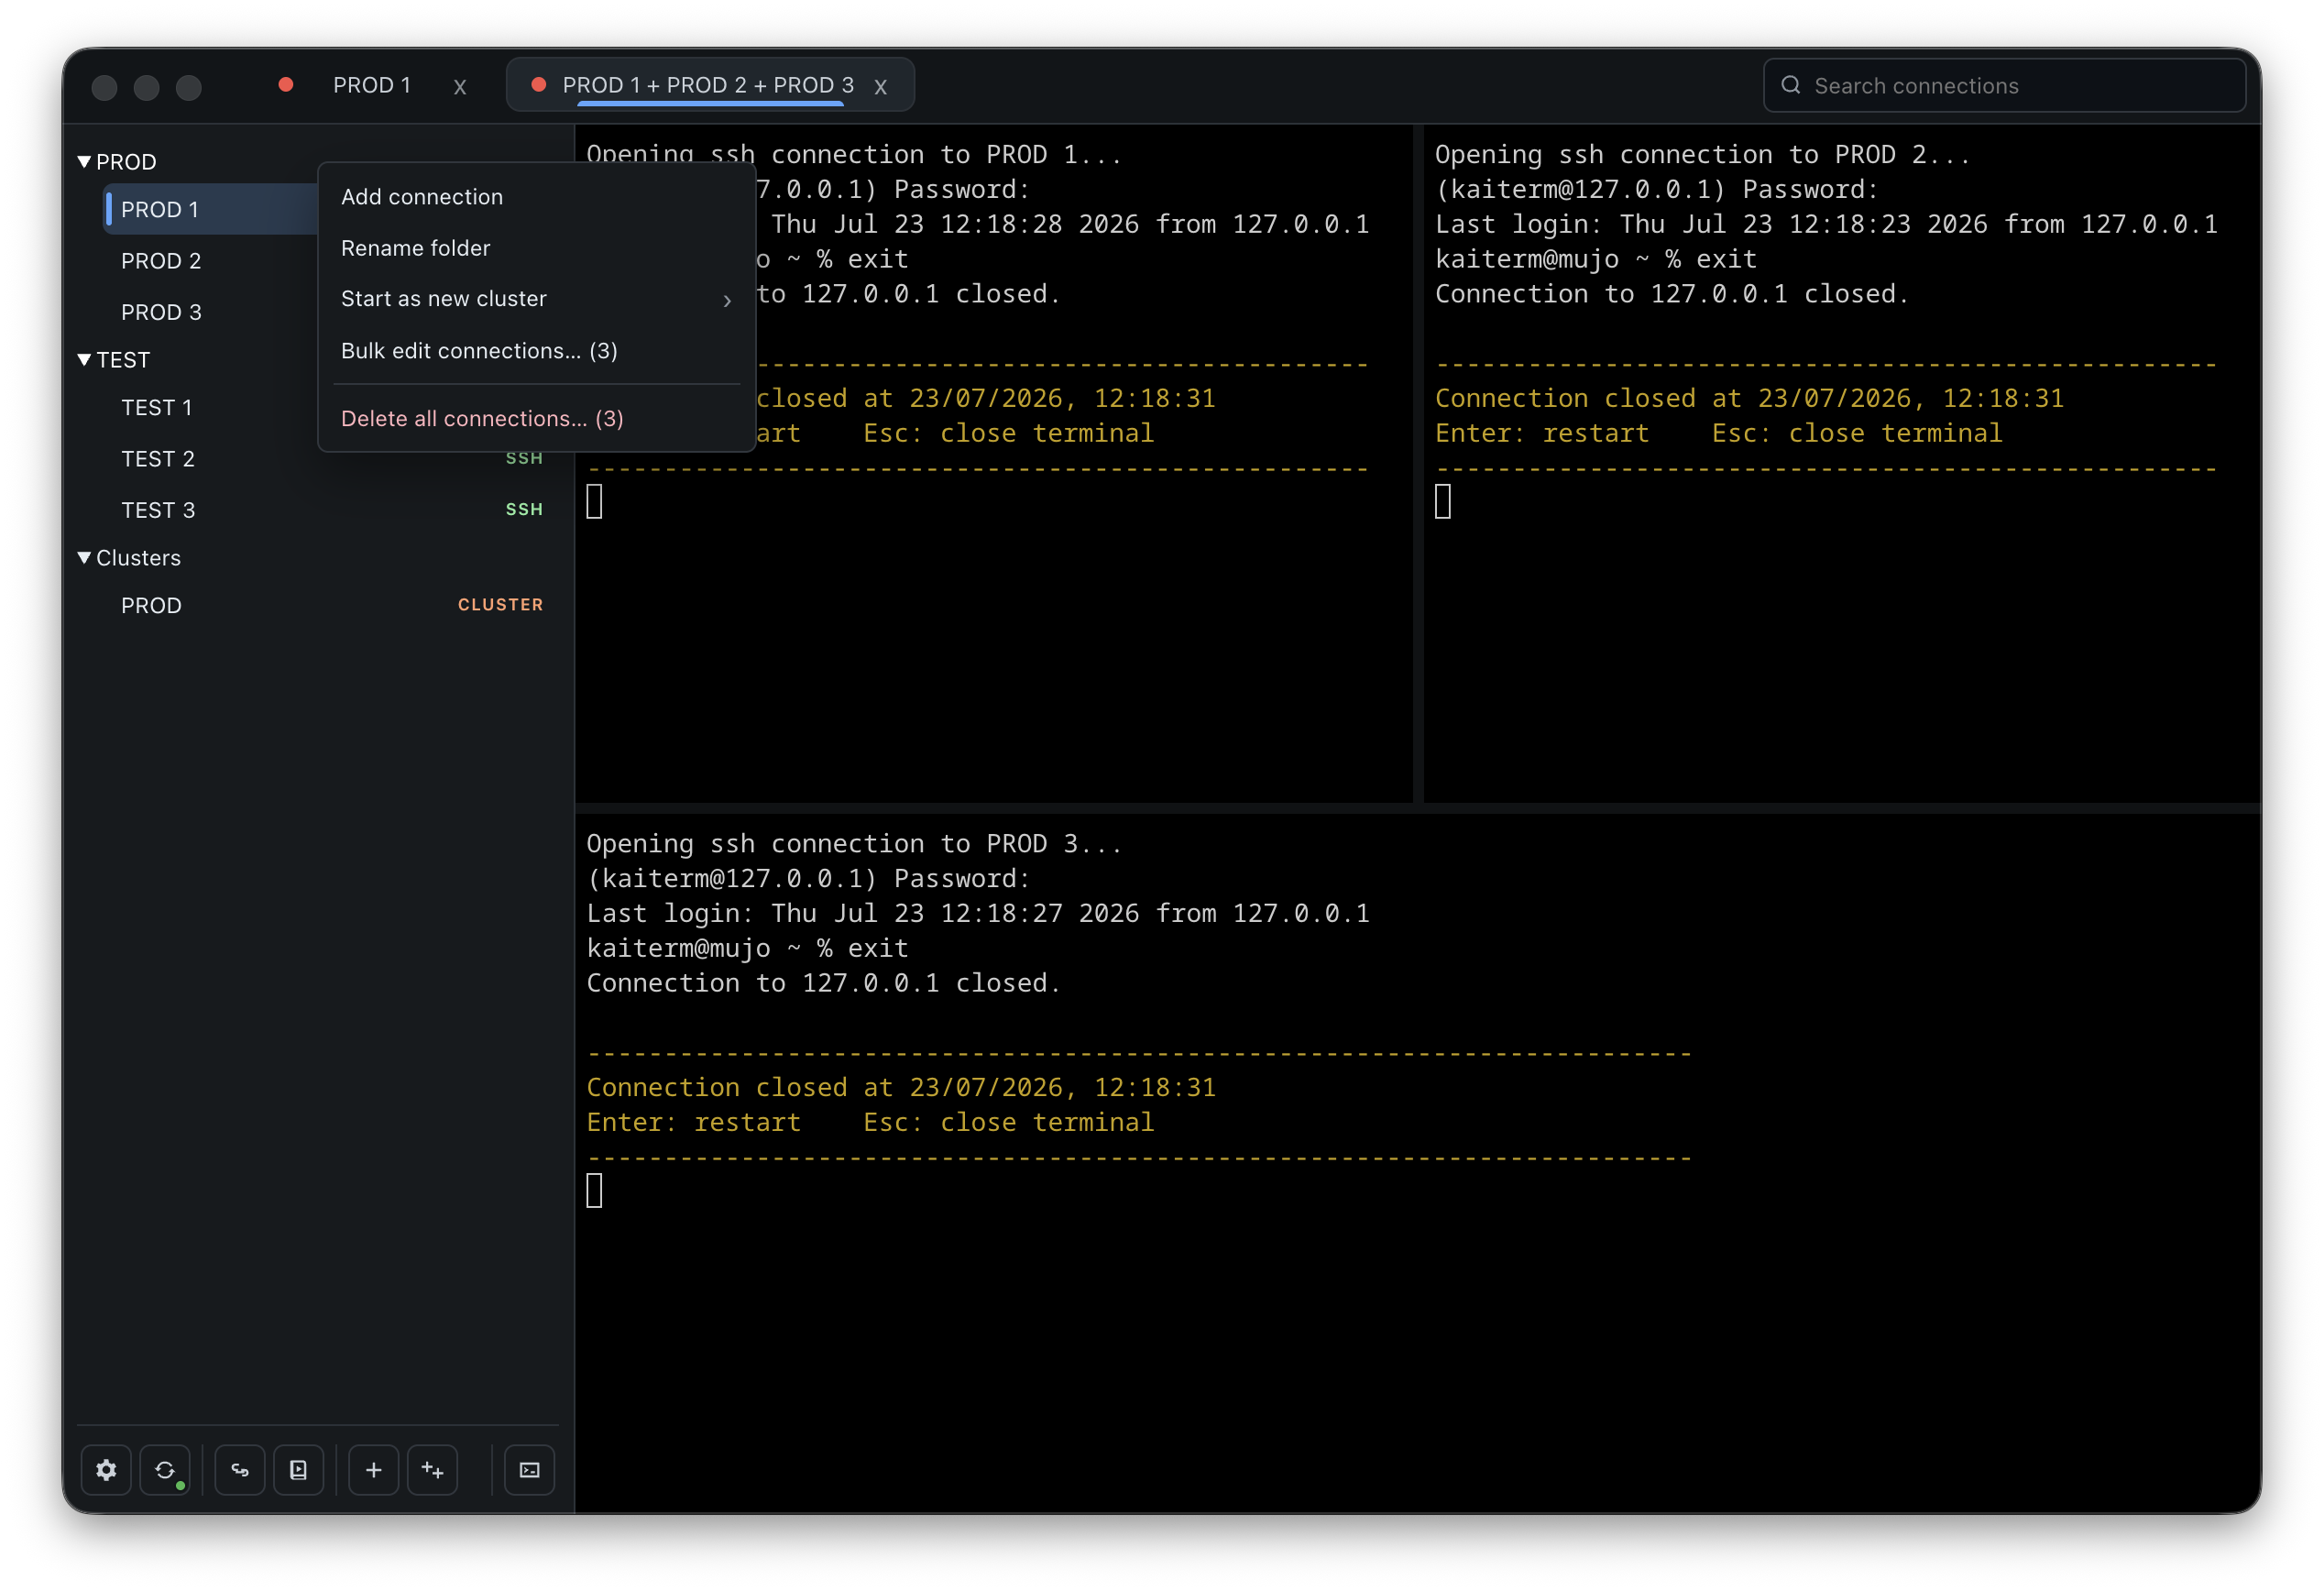Click the chain link icon in sidebar toolbar

pos(240,1470)
